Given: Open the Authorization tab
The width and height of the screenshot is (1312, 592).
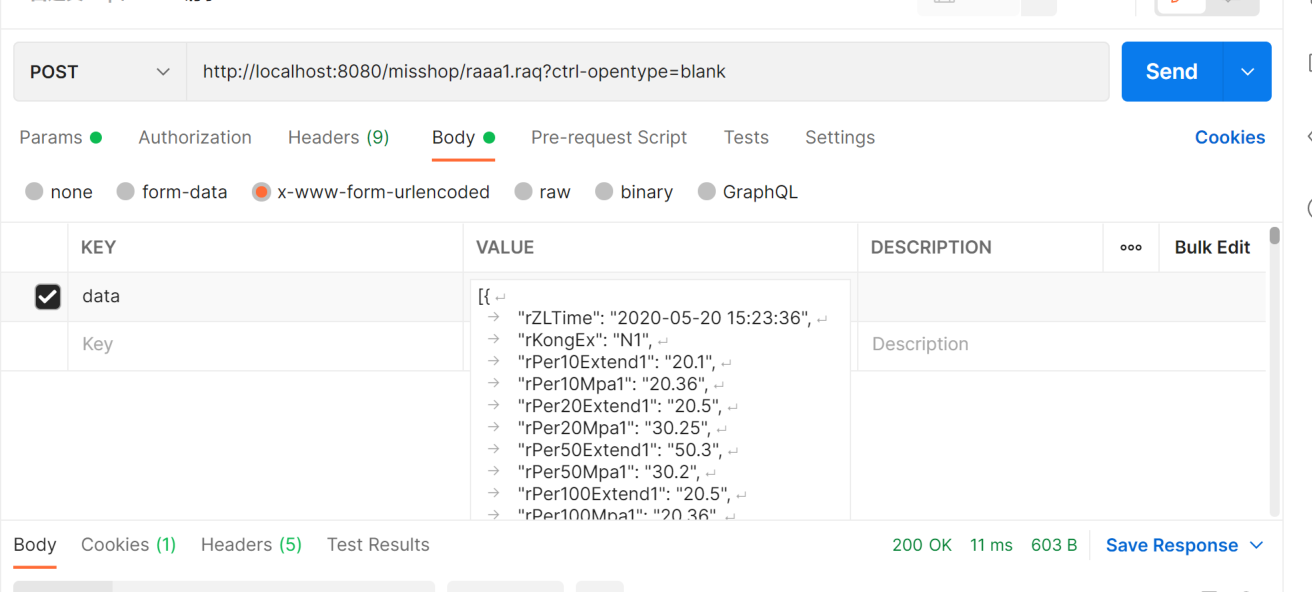Looking at the screenshot, I should pos(195,138).
